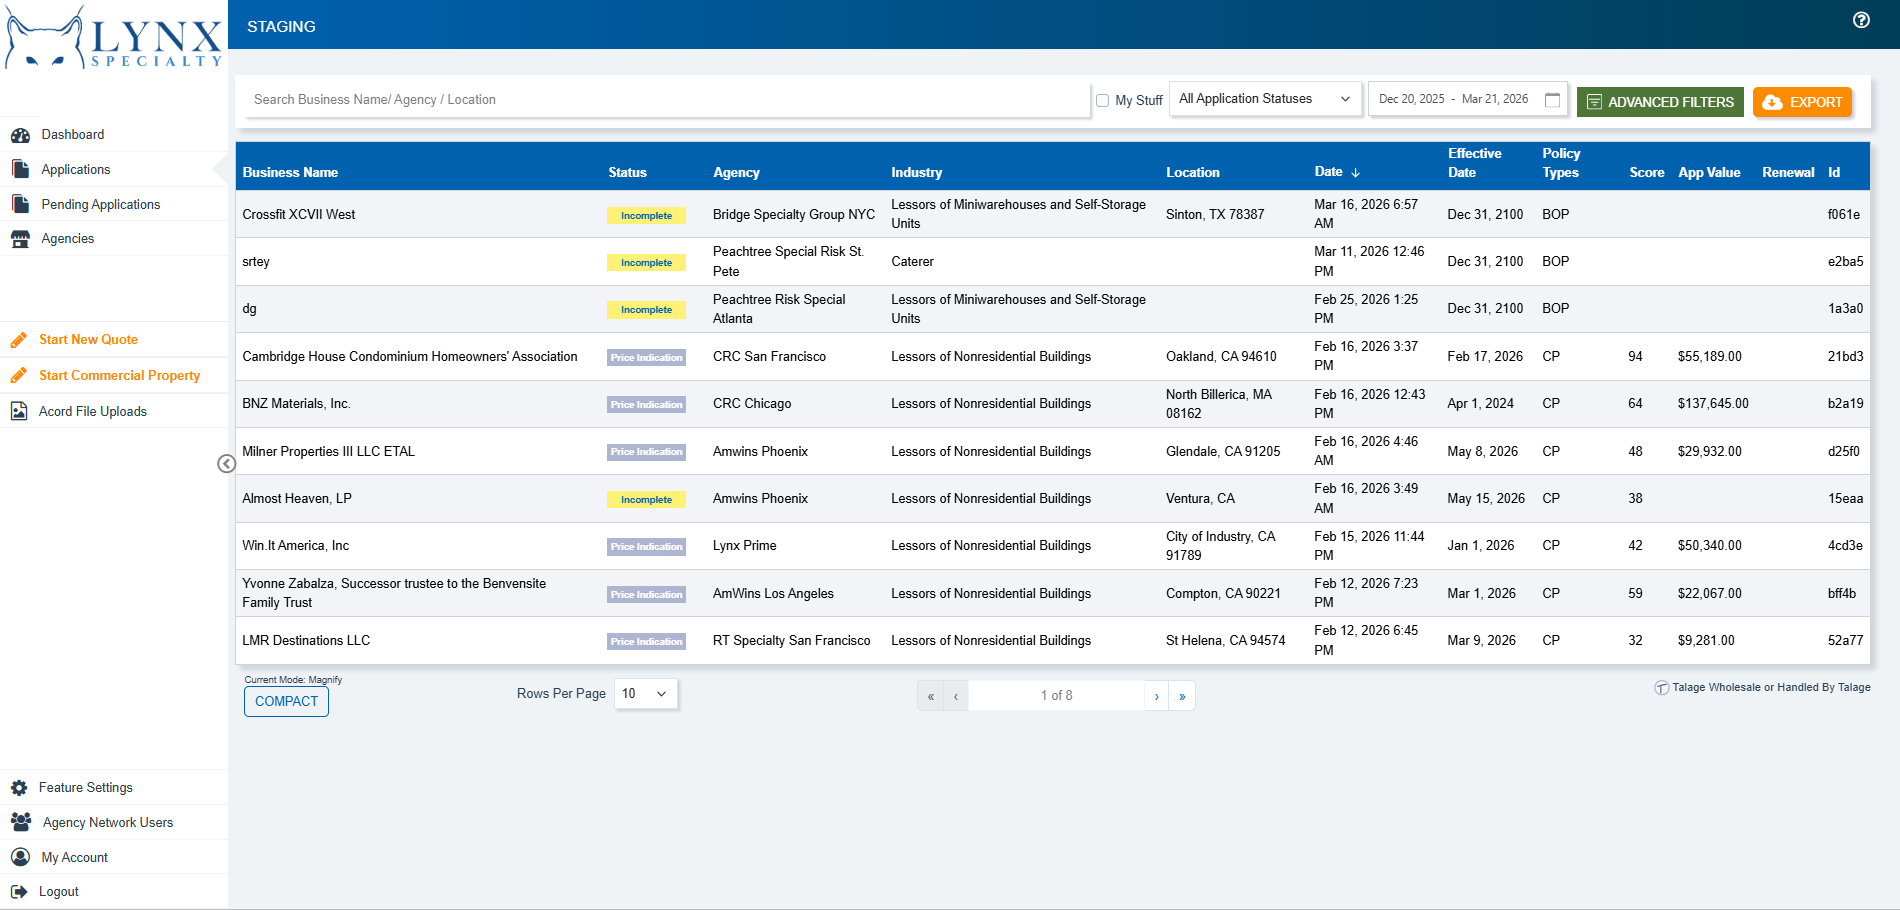Collapse the sidebar with the arrow icon
This screenshot has height=910, width=1900.
[227, 463]
